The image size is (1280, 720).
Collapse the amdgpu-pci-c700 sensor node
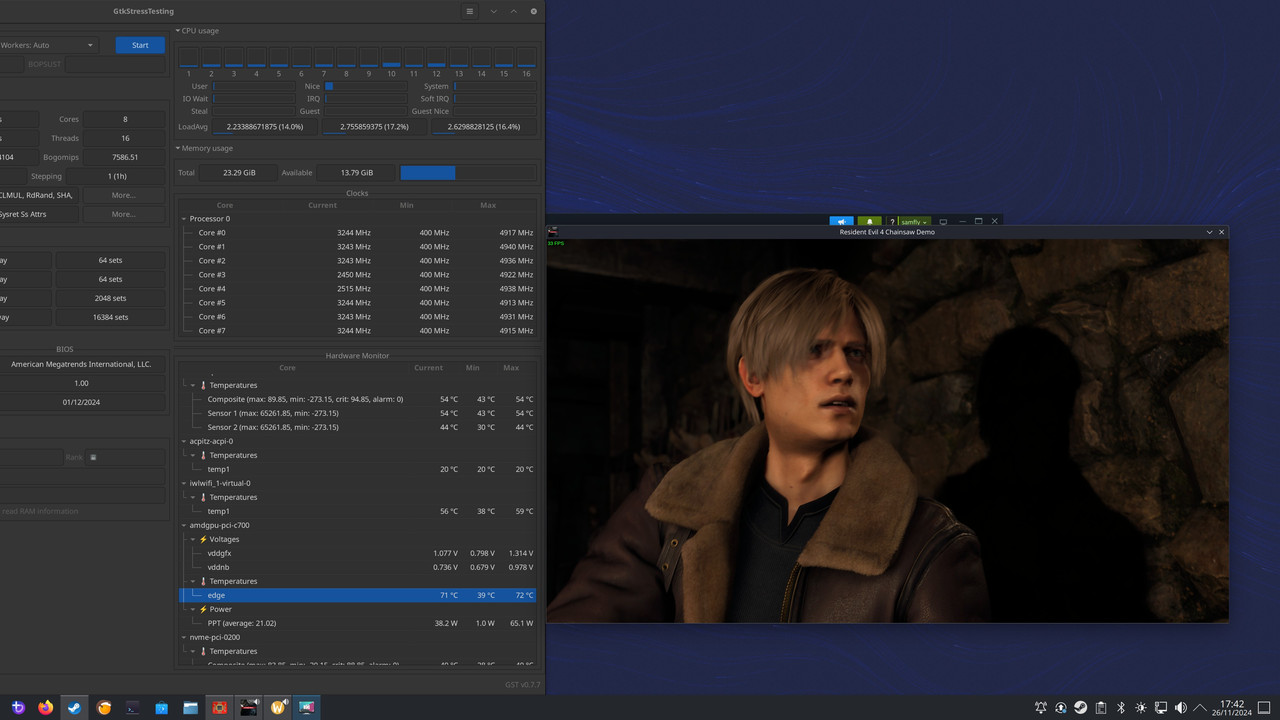click(184, 525)
